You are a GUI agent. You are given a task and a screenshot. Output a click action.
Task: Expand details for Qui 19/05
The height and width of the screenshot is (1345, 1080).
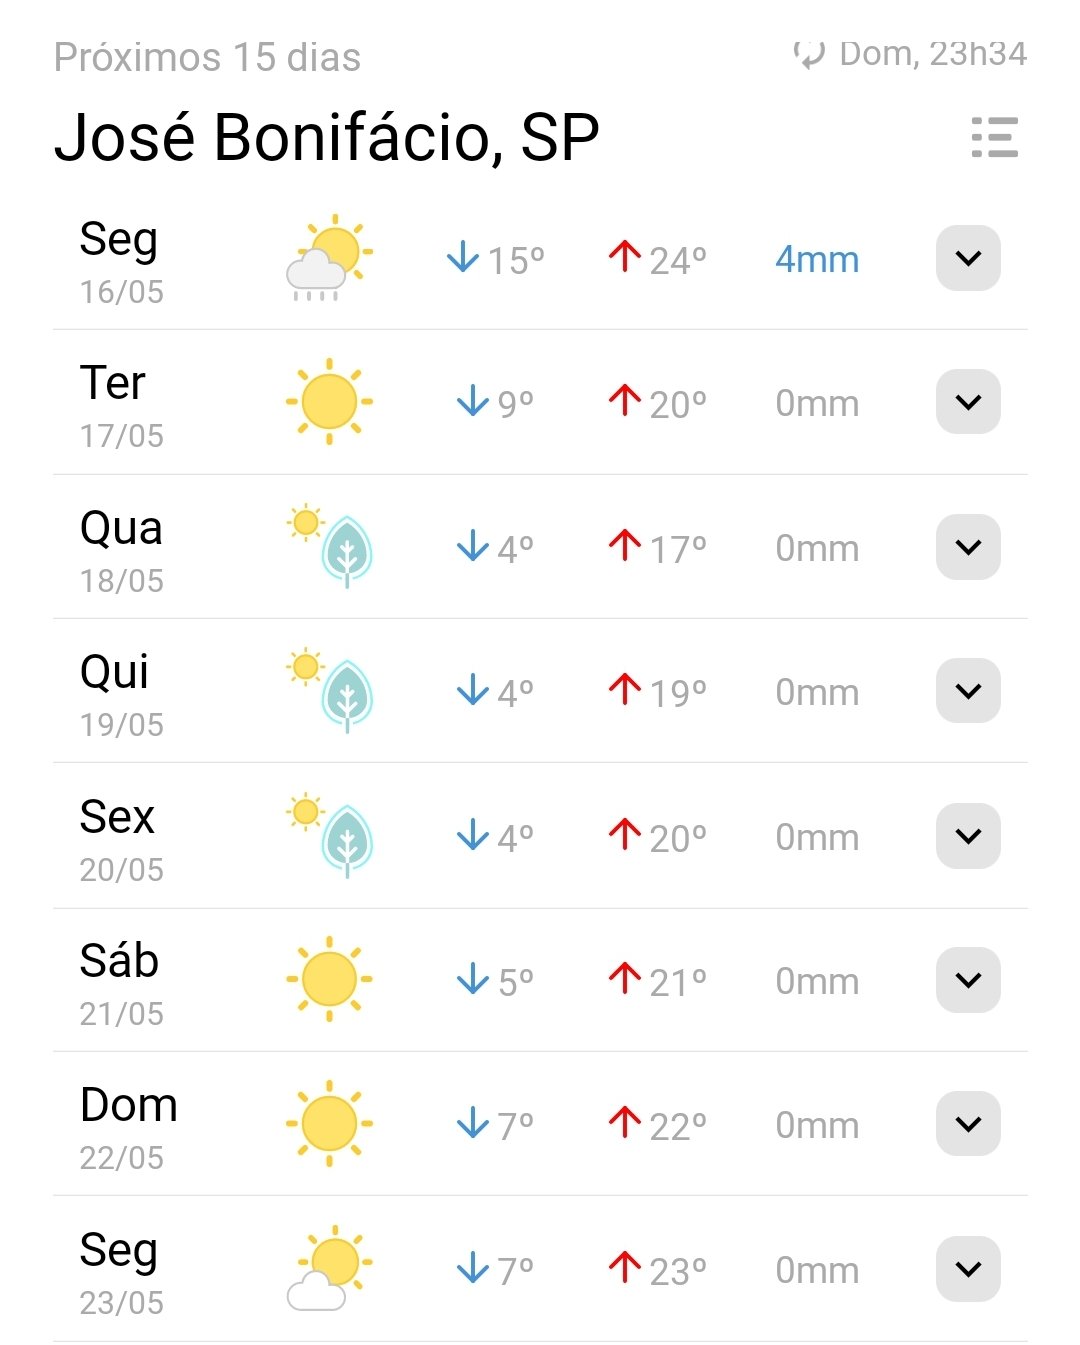coord(968,691)
